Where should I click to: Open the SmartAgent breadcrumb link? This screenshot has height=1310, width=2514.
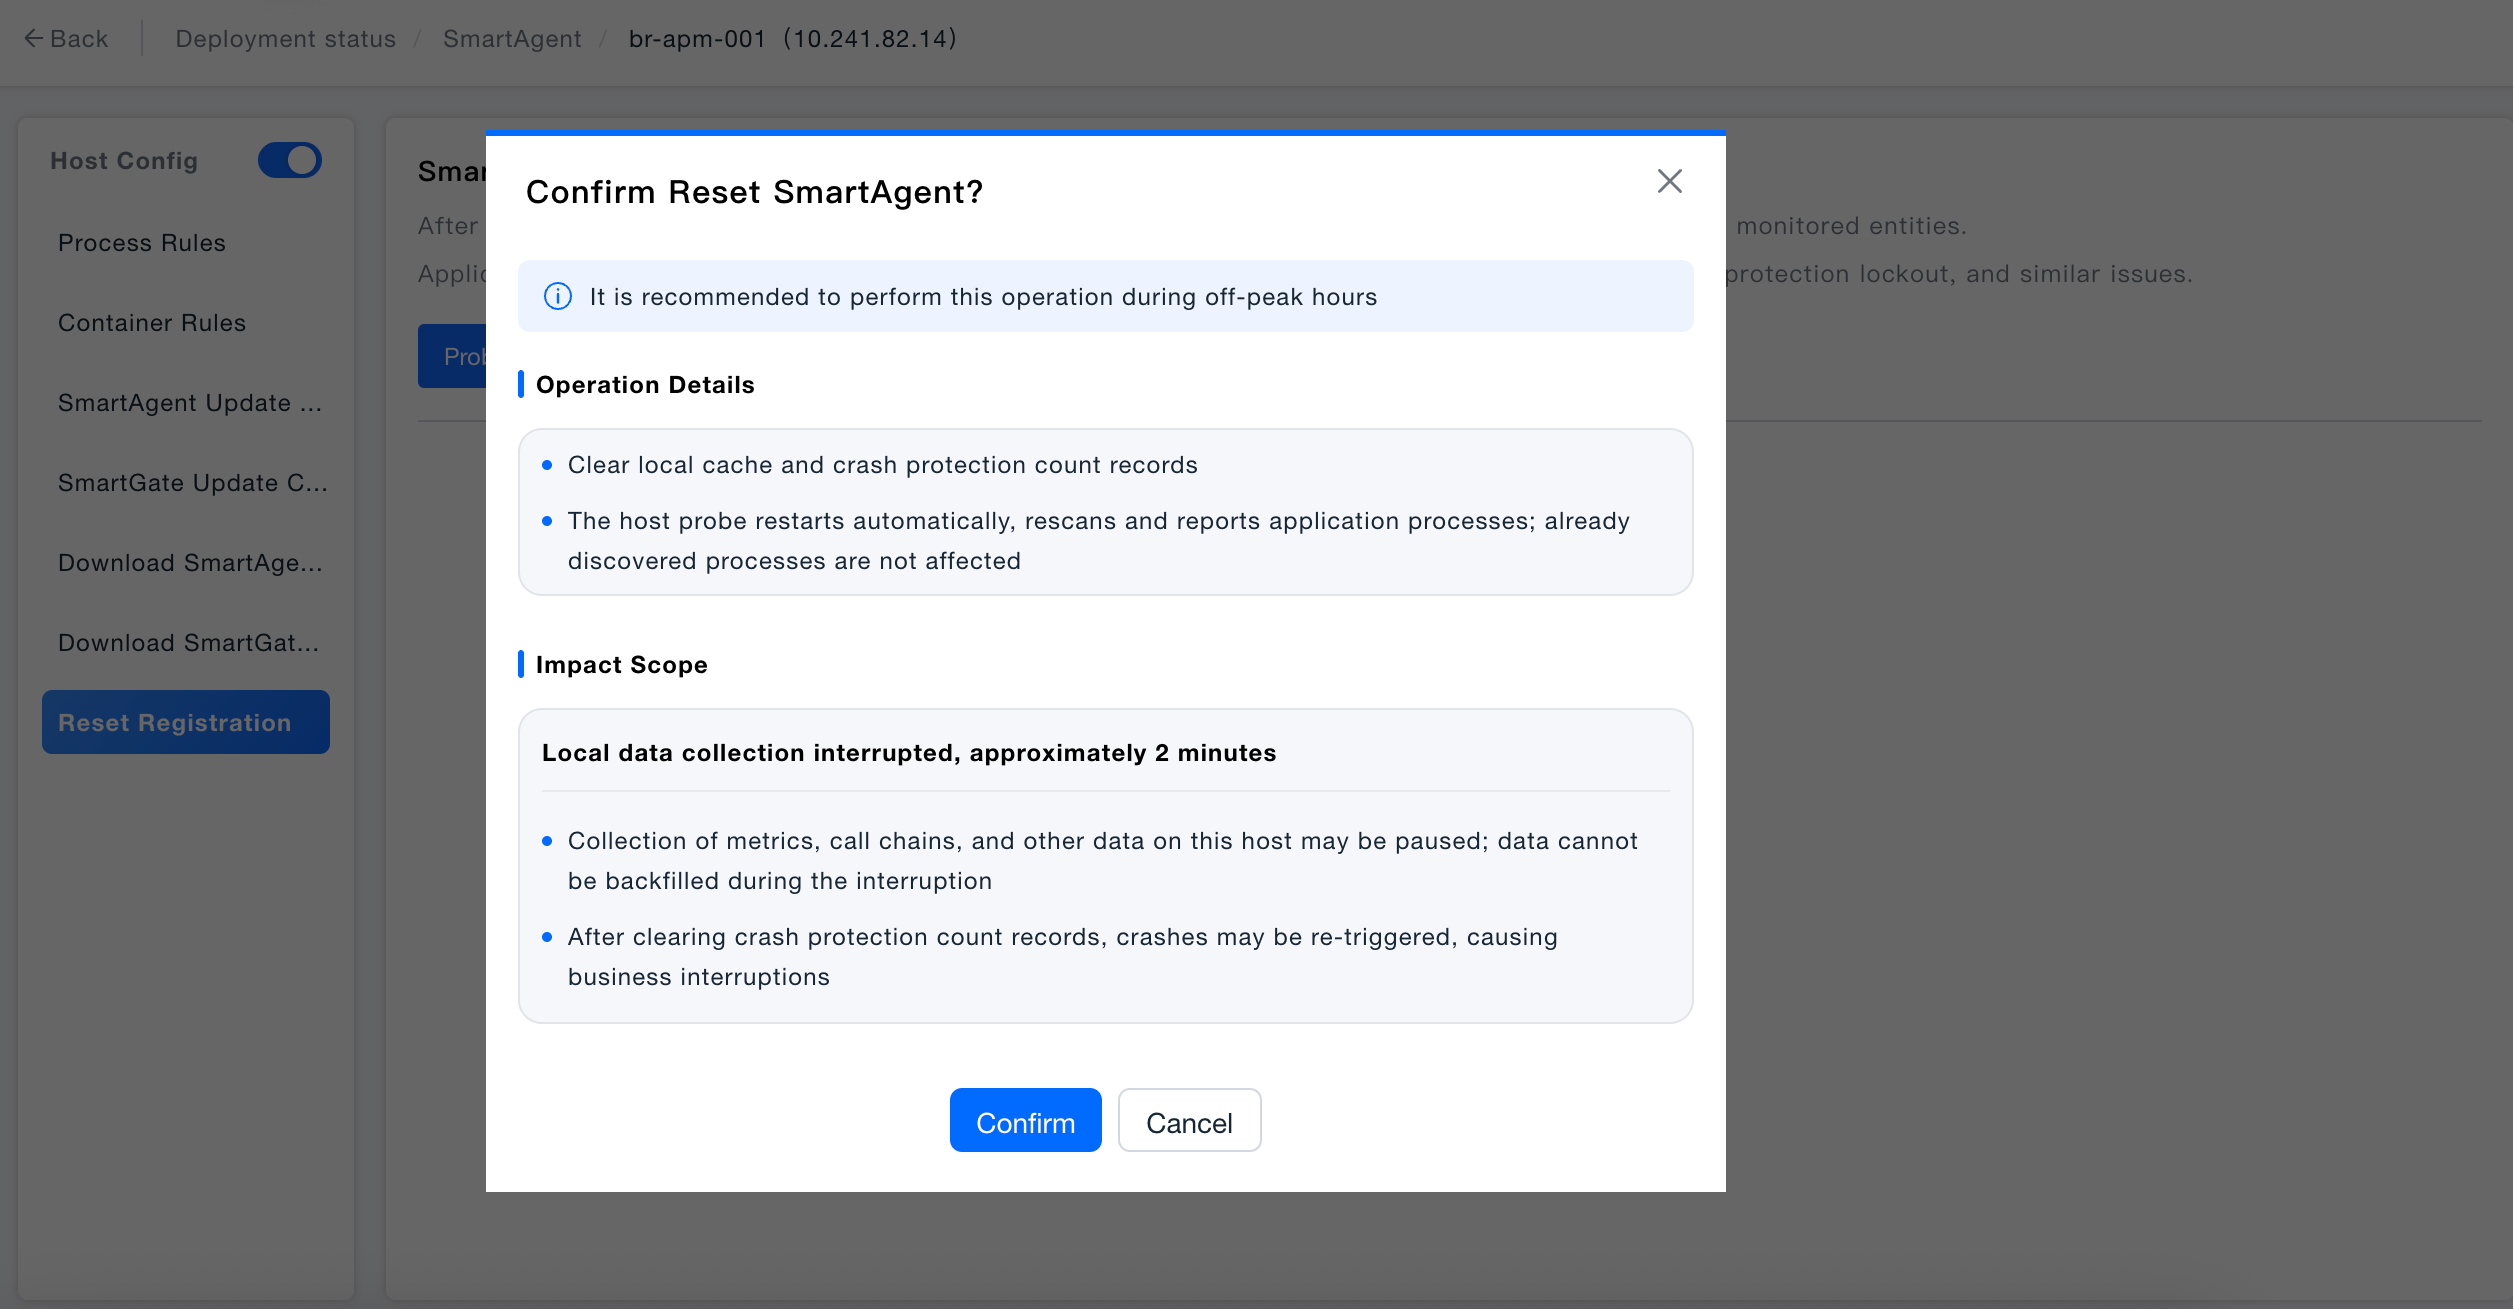(512, 39)
